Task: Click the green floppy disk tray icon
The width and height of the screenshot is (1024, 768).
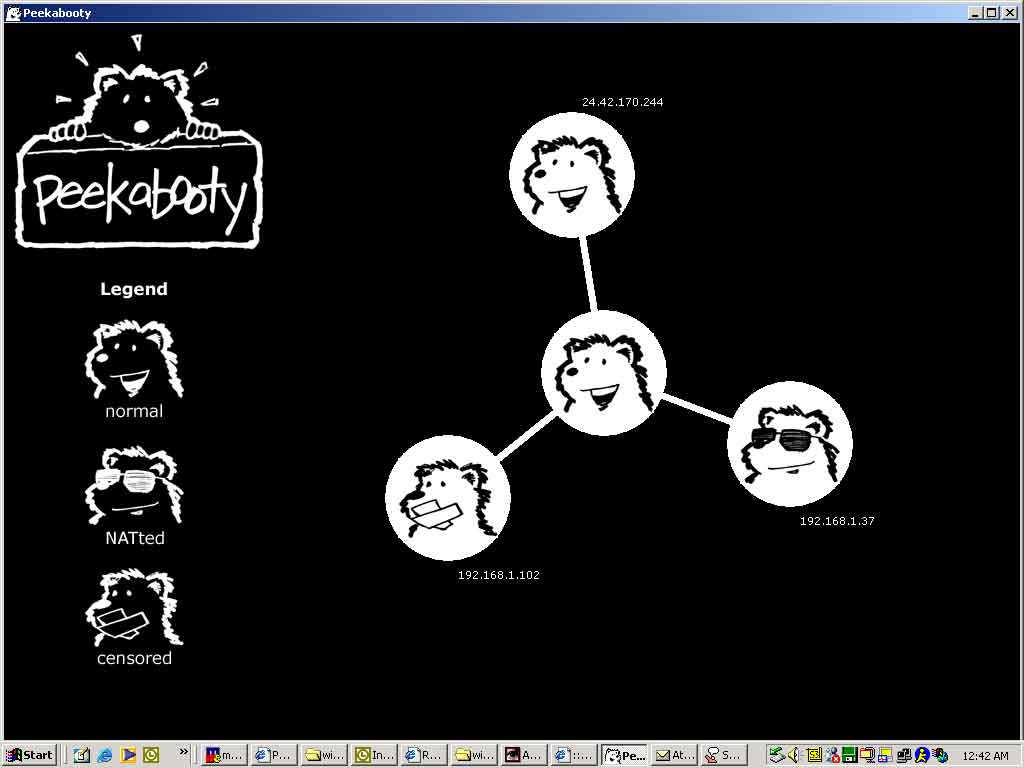Action: [x=850, y=755]
